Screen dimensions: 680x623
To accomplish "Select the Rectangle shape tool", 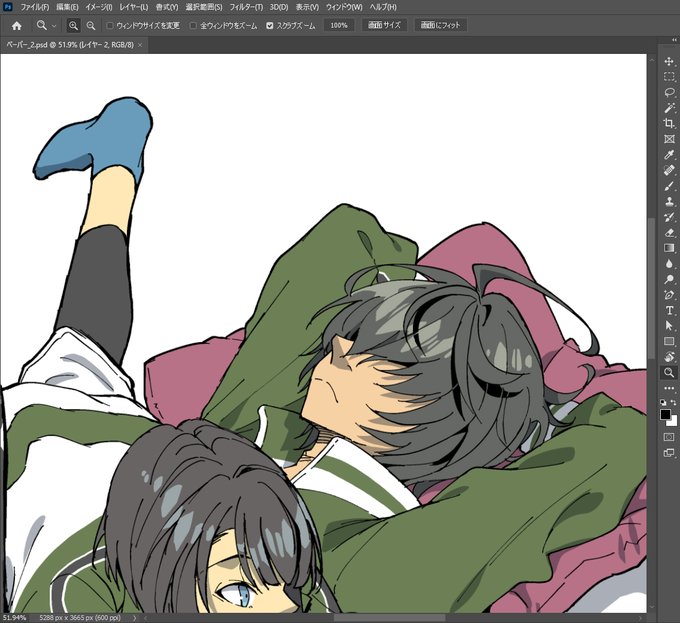I will pos(669,341).
